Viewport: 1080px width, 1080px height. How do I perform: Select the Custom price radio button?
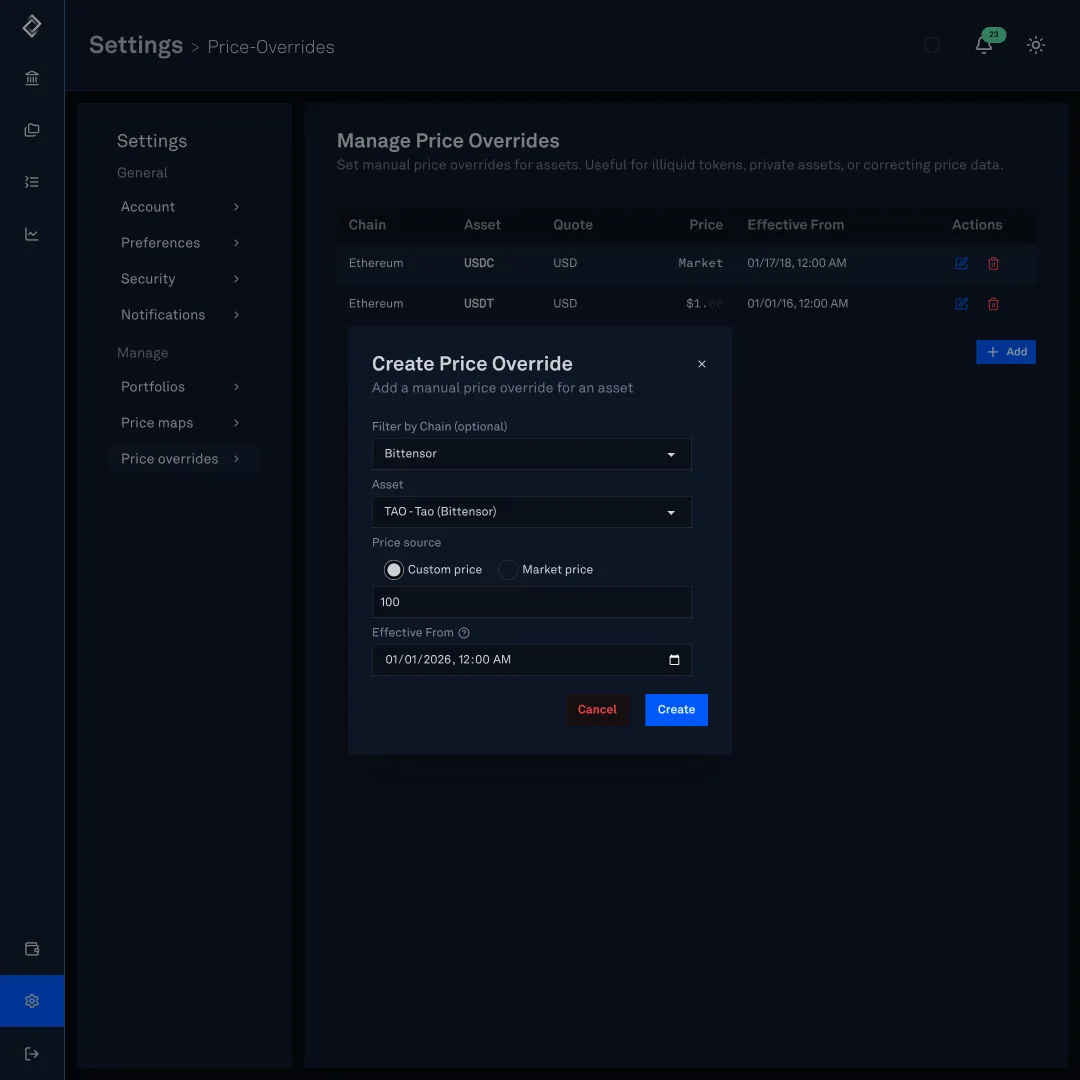(x=393, y=569)
